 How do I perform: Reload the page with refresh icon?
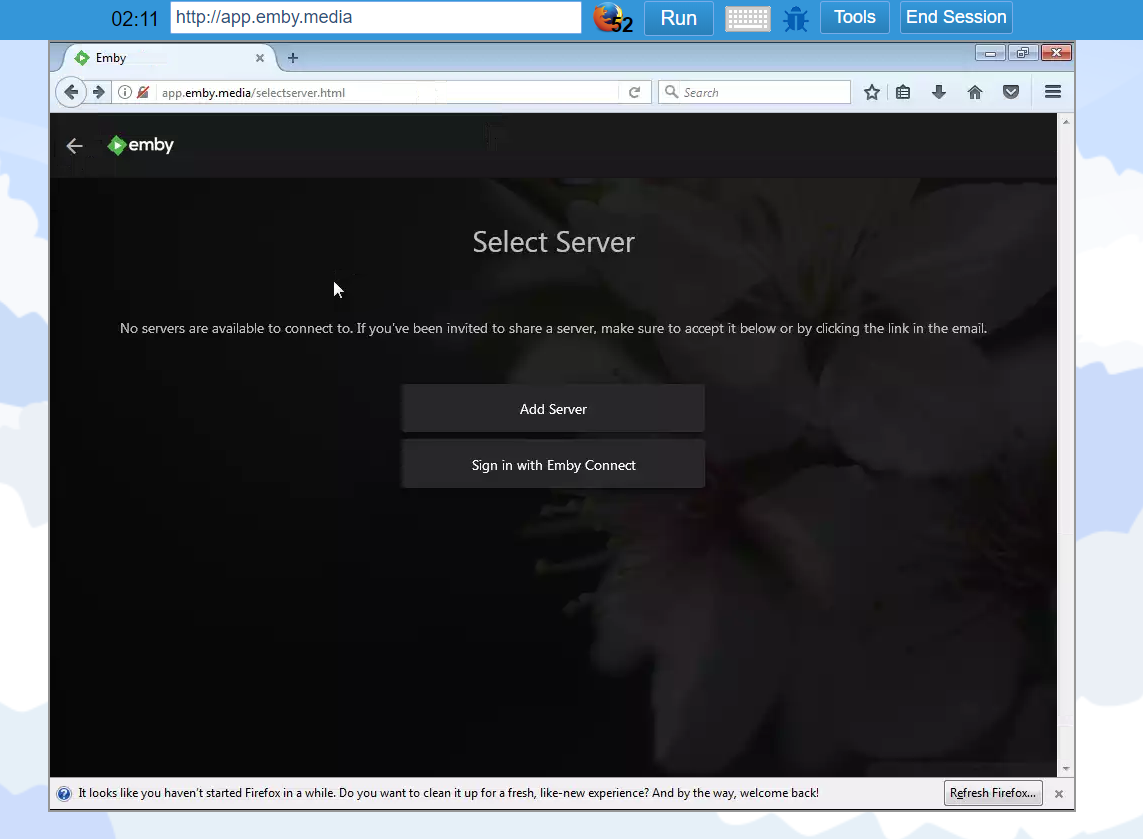pyautogui.click(x=634, y=92)
